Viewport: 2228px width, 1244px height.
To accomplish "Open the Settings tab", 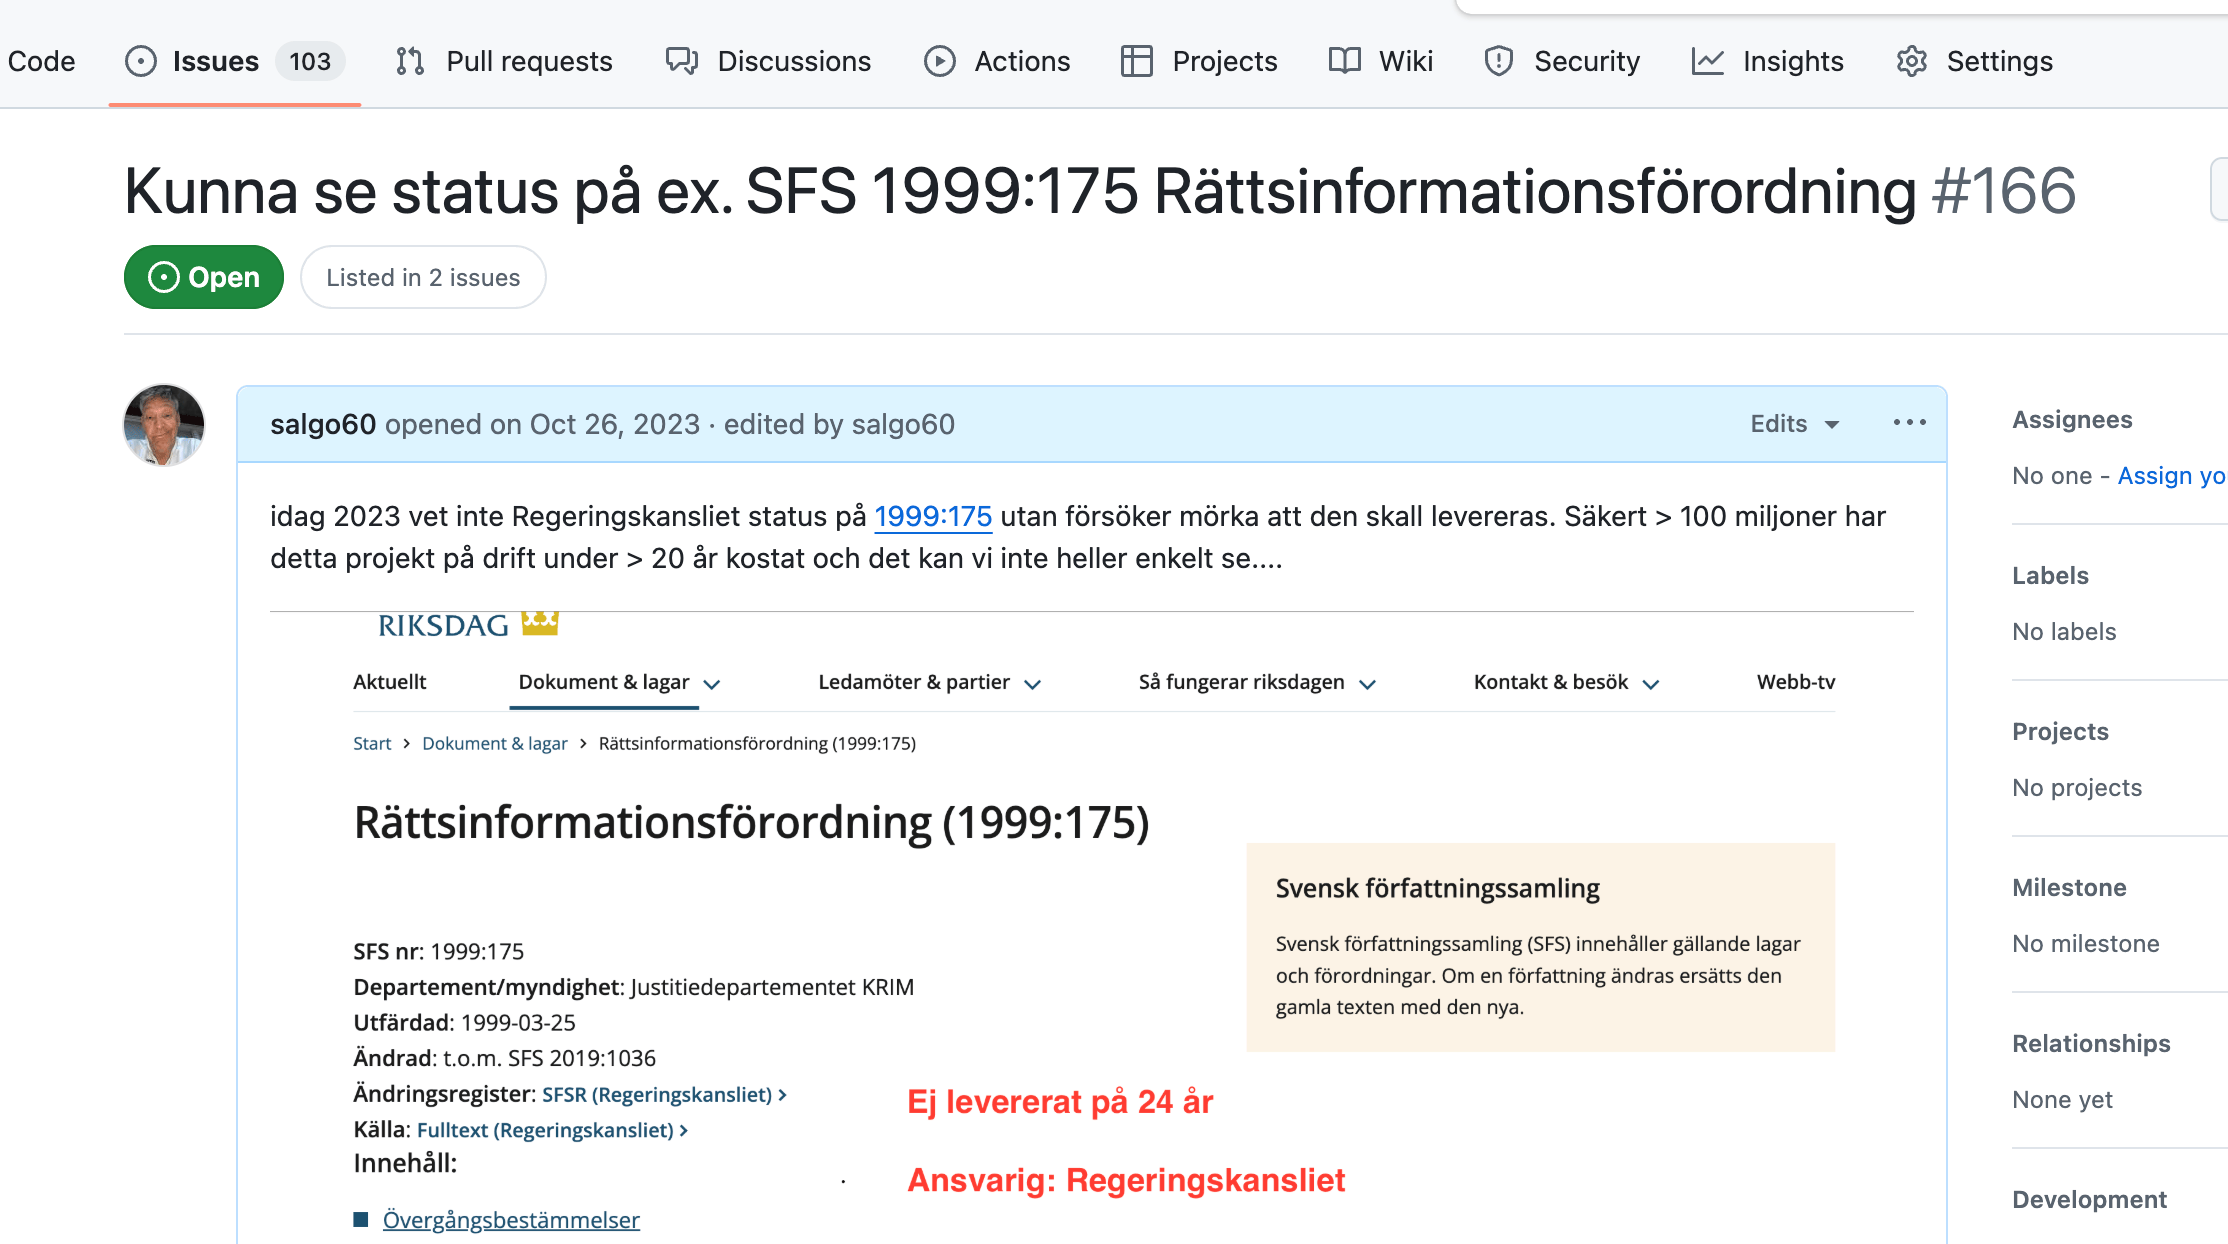I will (x=1998, y=62).
